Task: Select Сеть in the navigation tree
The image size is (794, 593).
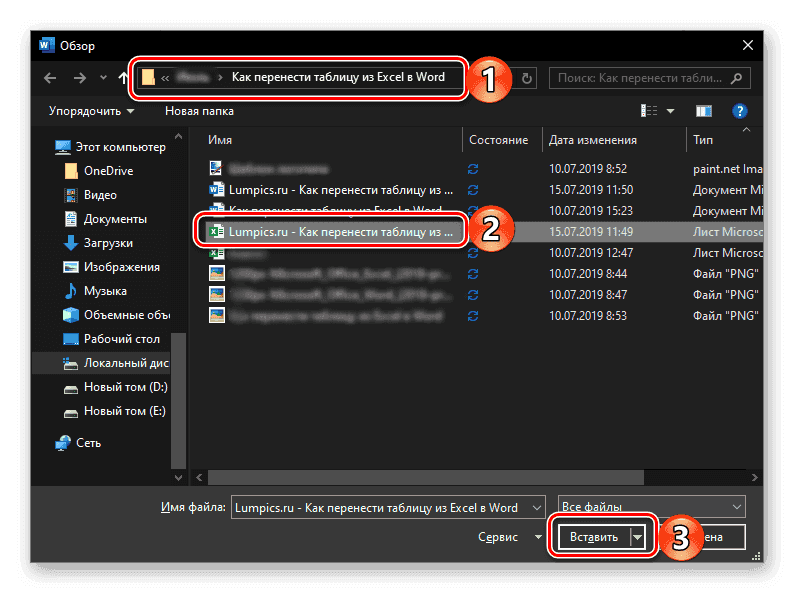Action: pos(78,443)
